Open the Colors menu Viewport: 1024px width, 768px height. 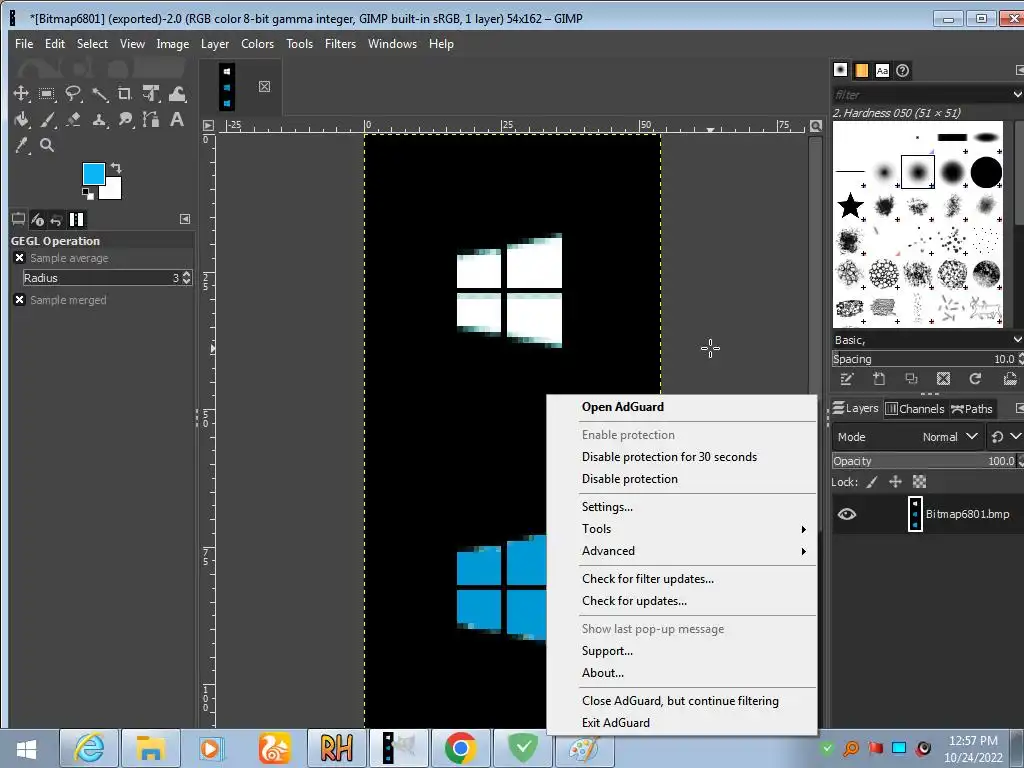tap(257, 44)
